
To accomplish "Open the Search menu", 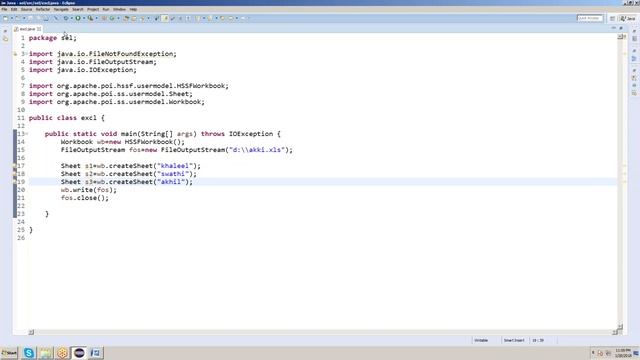I will [x=78, y=9].
